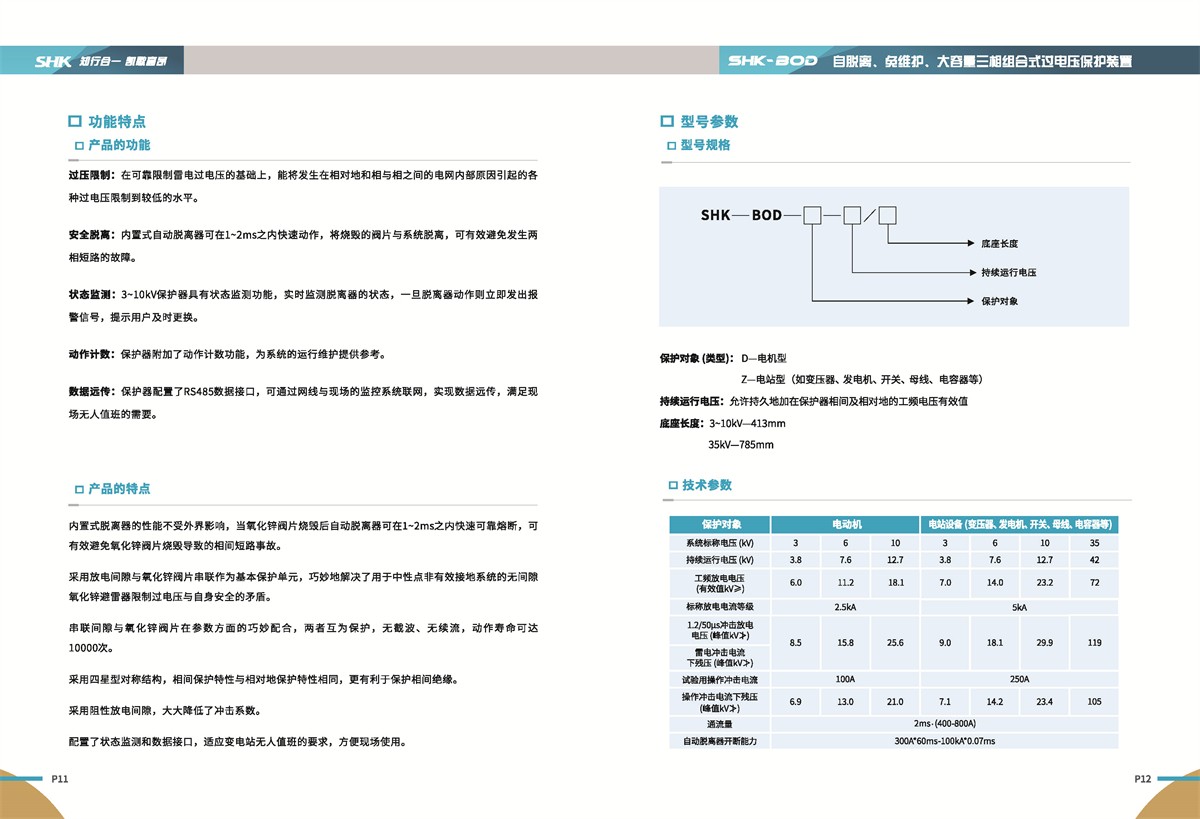
Task: Click the value "3~10kV—413mm"
Action: click(x=747, y=423)
